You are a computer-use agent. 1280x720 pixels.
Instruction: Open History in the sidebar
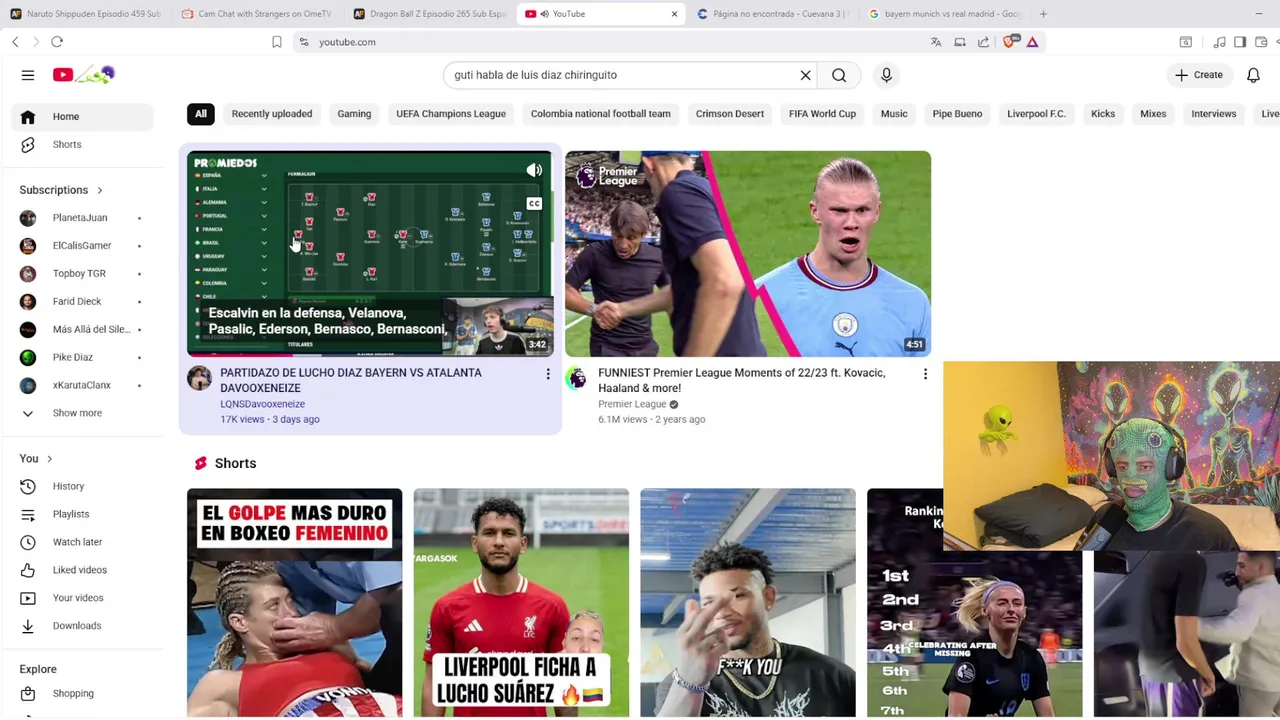point(84,486)
